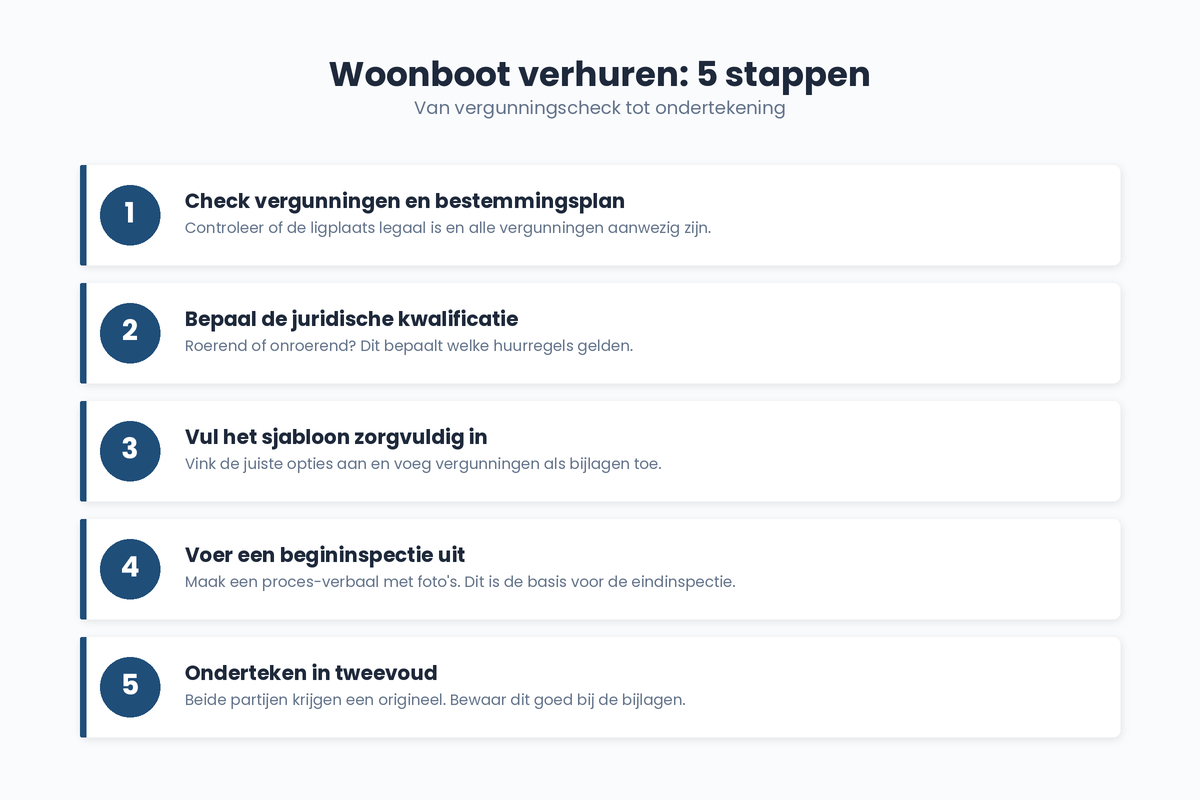Toggle completion of step 'Voer een begininspectie uit'
1200x800 pixels.
coord(600,569)
